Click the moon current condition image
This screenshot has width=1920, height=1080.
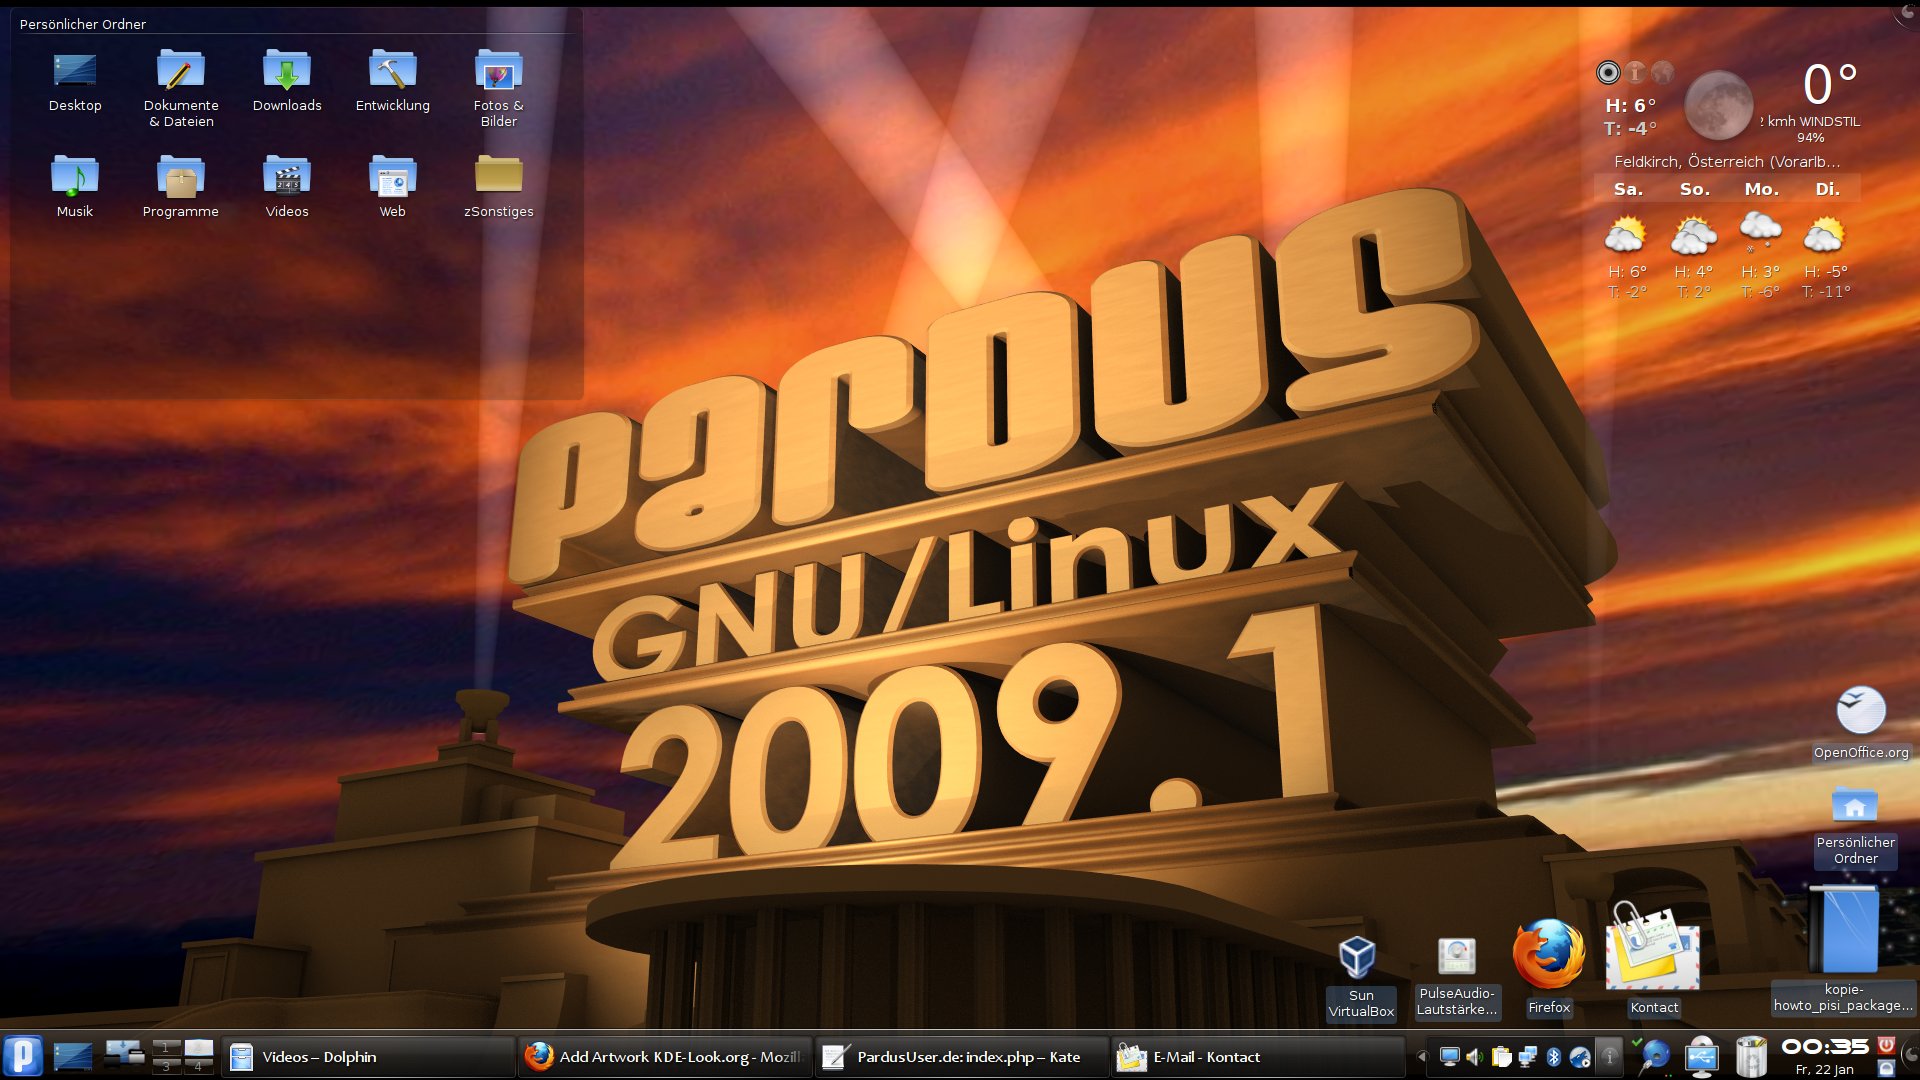point(1718,105)
